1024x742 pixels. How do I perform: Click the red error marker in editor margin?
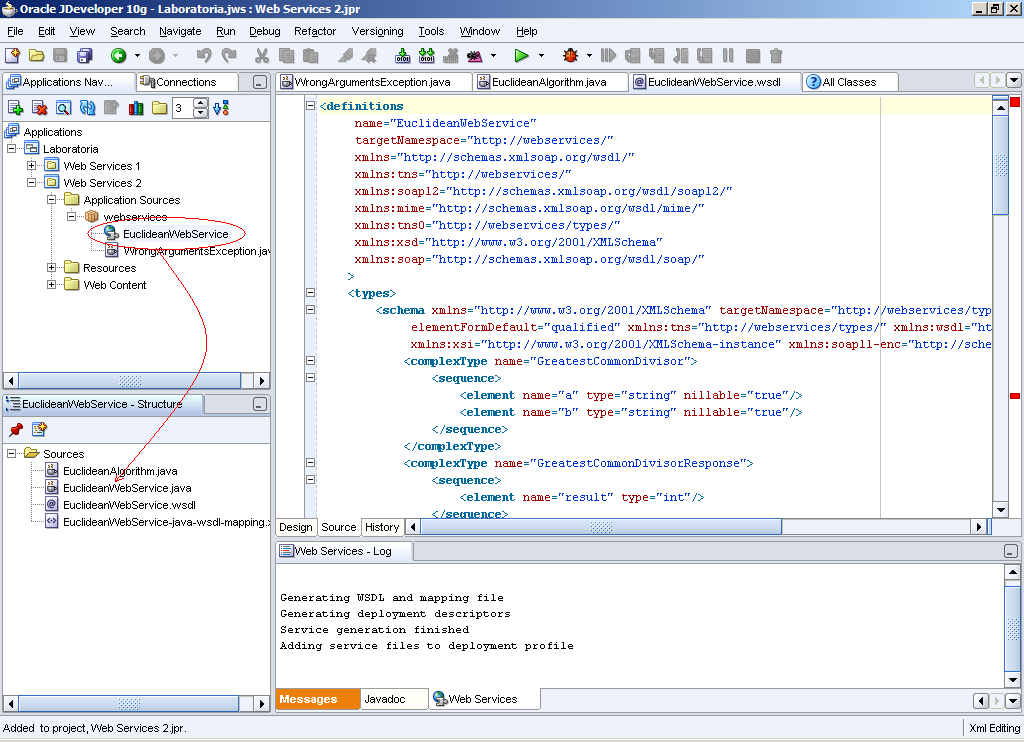pyautogui.click(x=1015, y=396)
